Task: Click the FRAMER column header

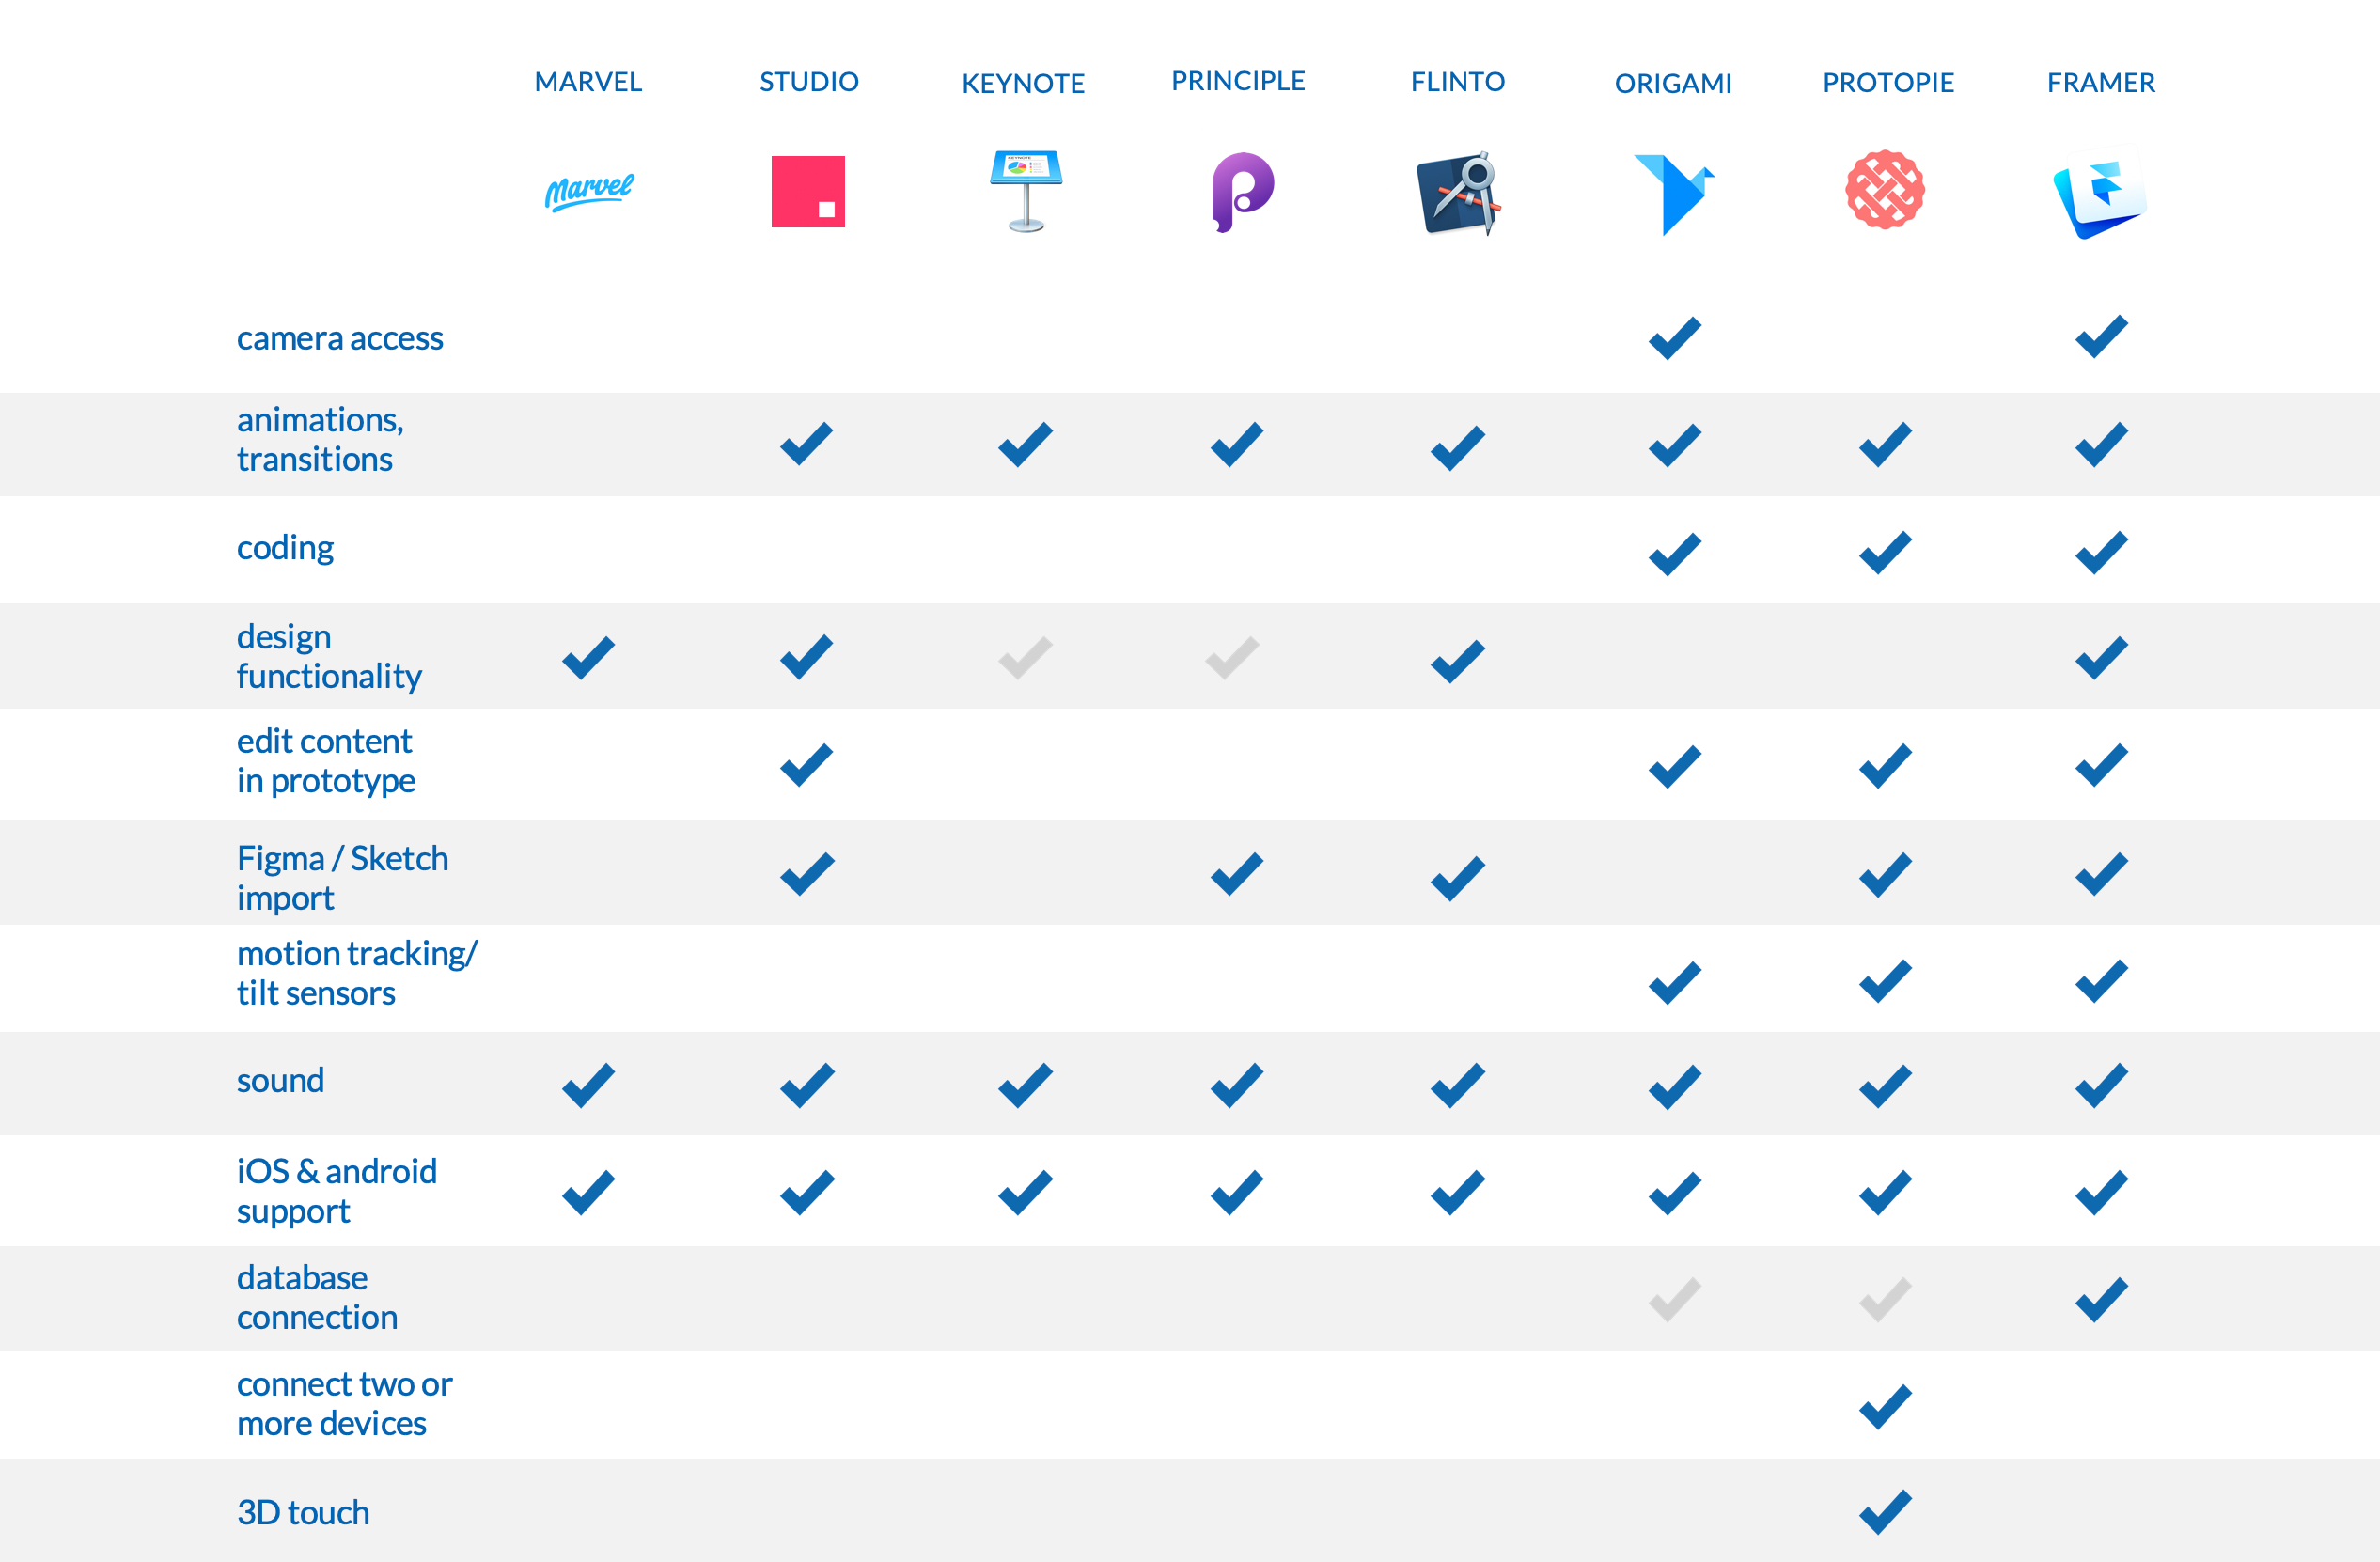Action: [x=2100, y=84]
